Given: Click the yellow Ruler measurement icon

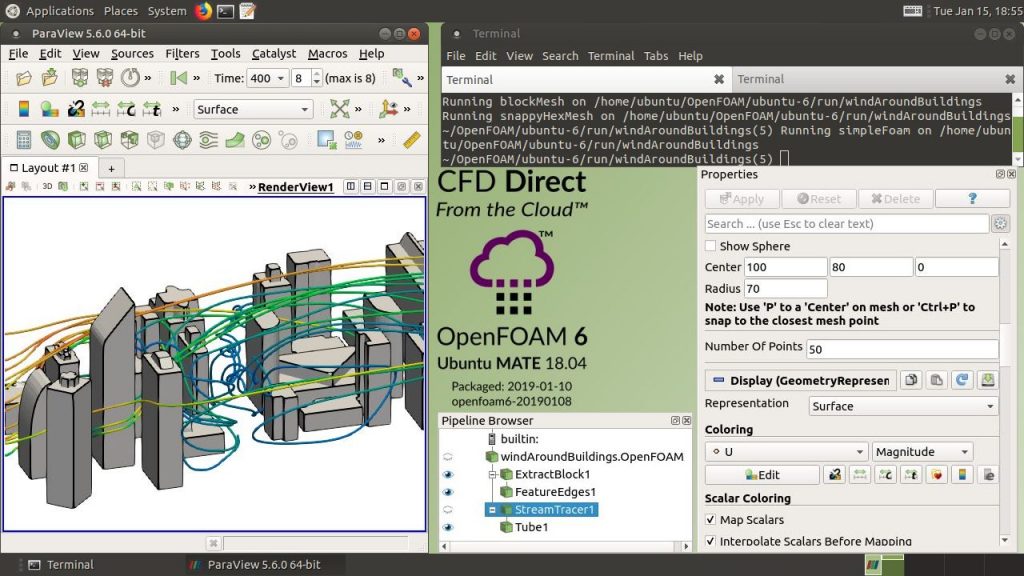Looking at the screenshot, I should click(x=411, y=140).
